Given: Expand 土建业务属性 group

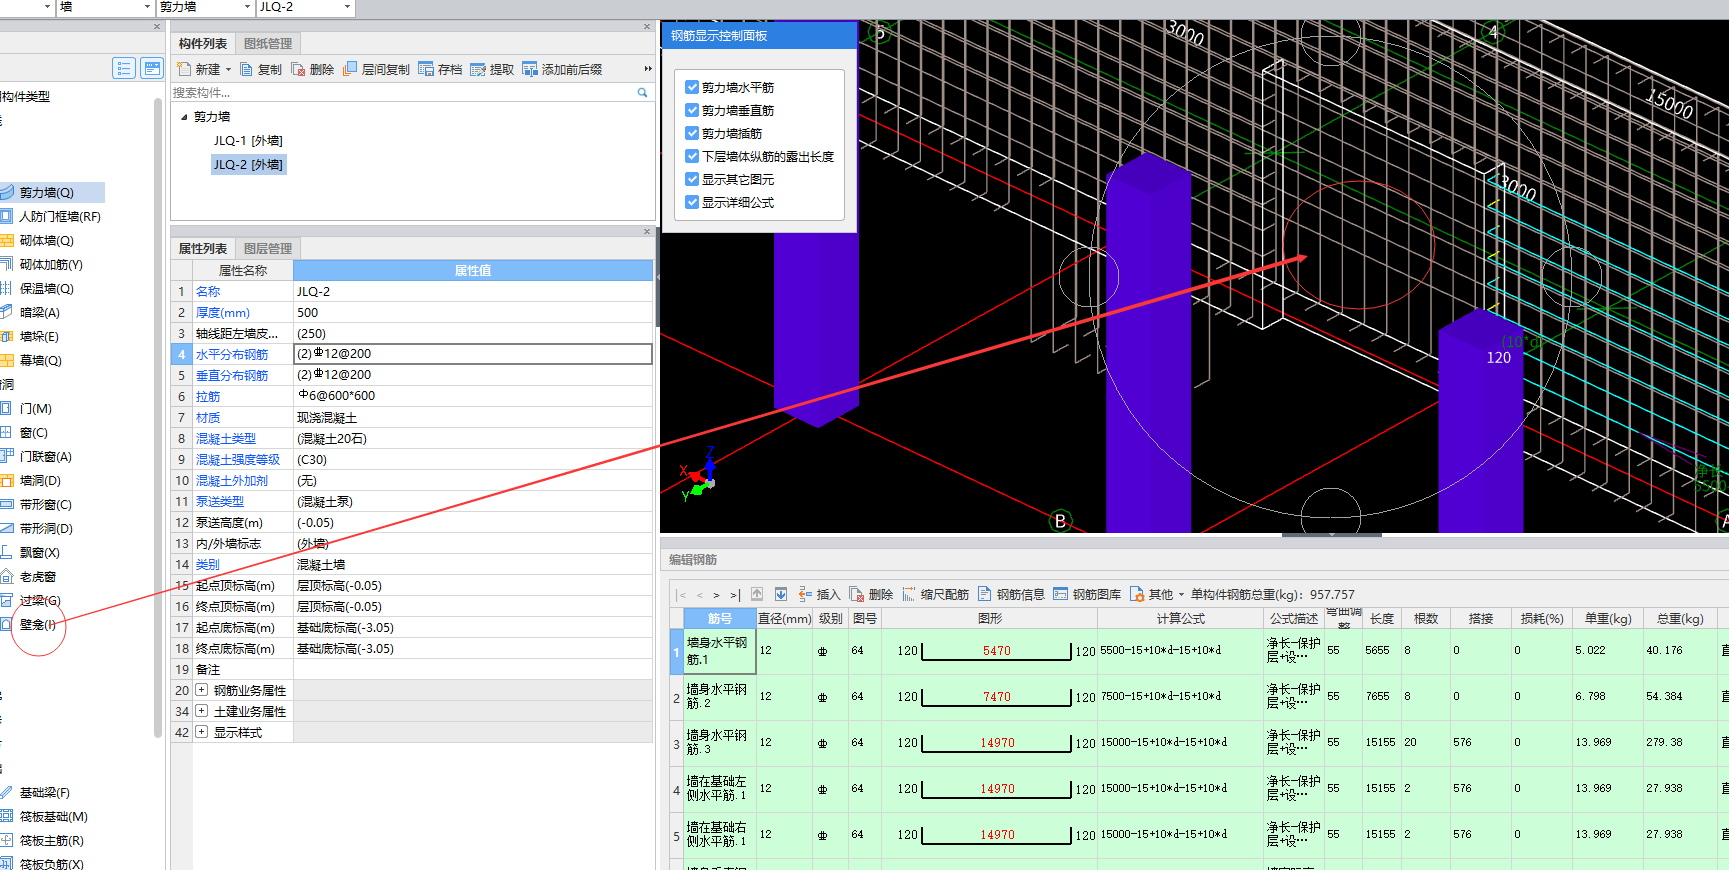Looking at the screenshot, I should click(201, 711).
